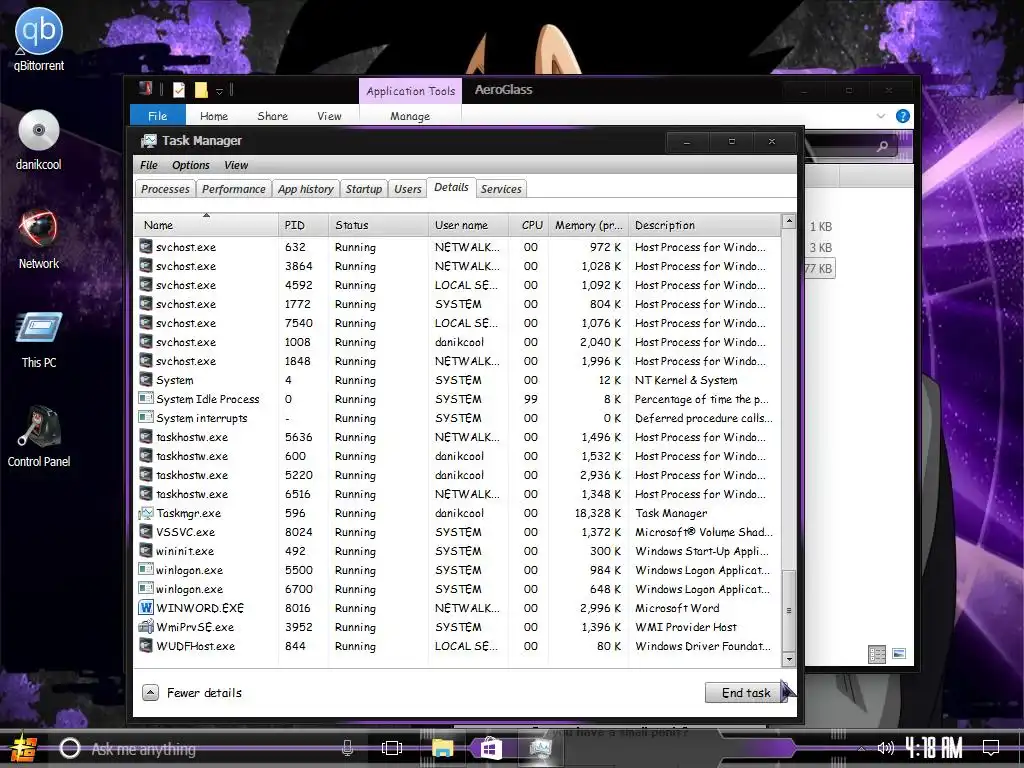The height and width of the screenshot is (768, 1024).
Task: Sort by the CPU column header
Action: click(x=529, y=225)
